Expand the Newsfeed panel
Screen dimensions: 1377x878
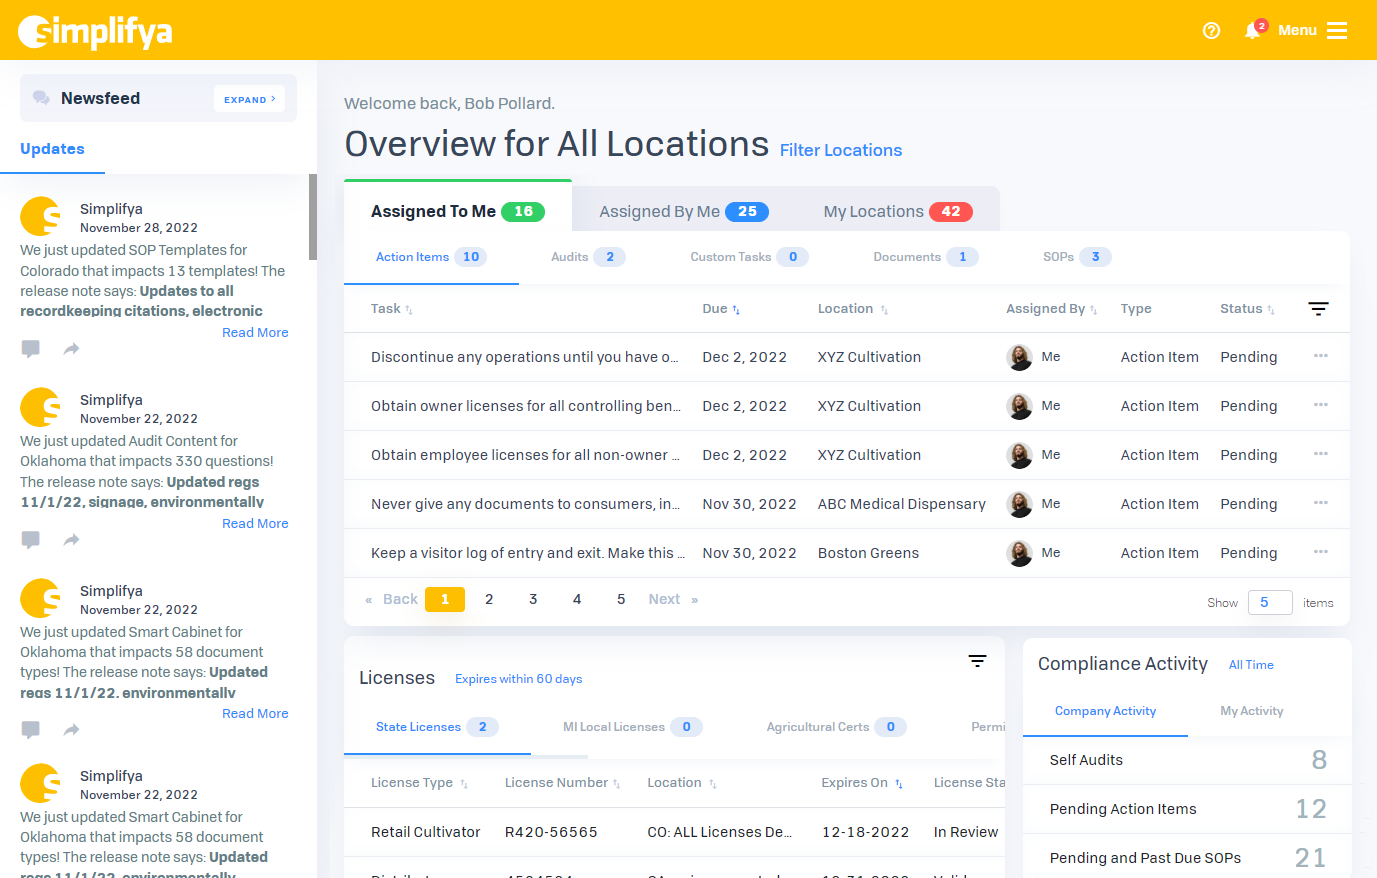[x=249, y=99]
